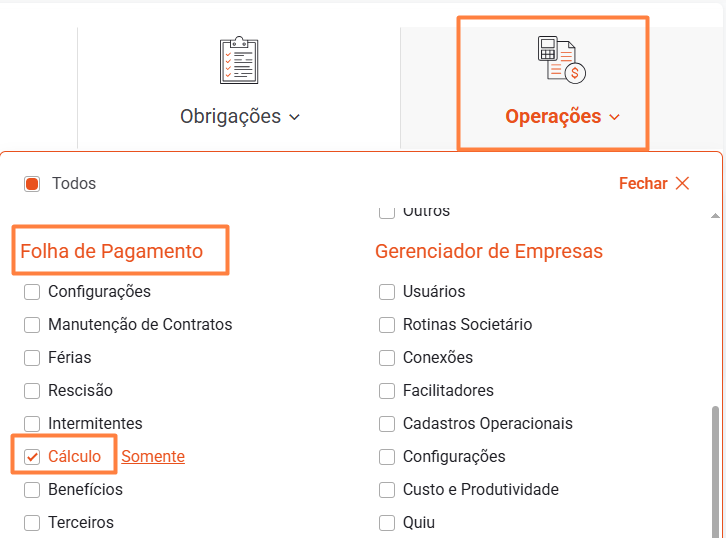Image resolution: width=726 pixels, height=538 pixels.
Task: Tick the Rotinas Societário checkbox
Action: (387, 325)
